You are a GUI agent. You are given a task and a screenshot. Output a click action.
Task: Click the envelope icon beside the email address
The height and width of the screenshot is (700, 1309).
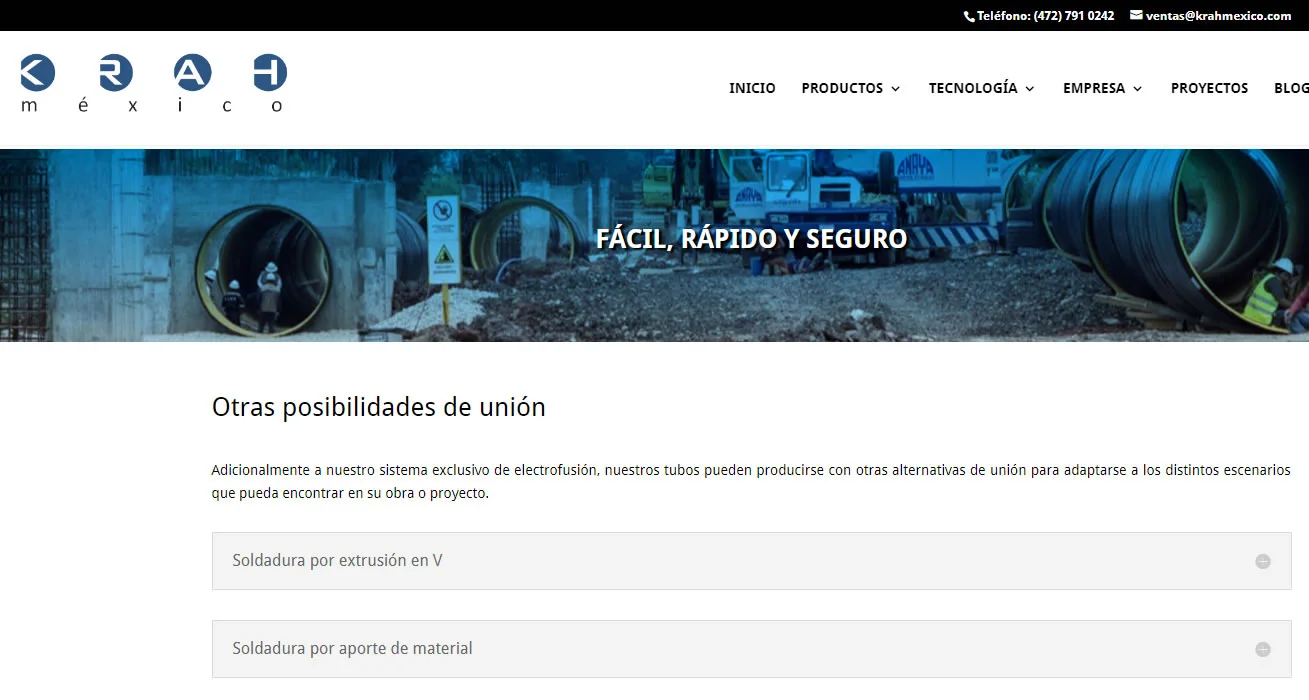[1136, 15]
